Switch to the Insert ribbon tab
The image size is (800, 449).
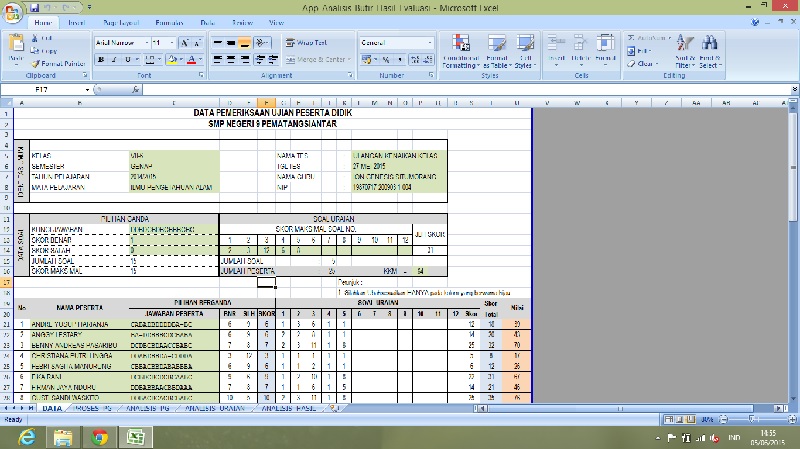coord(77,23)
